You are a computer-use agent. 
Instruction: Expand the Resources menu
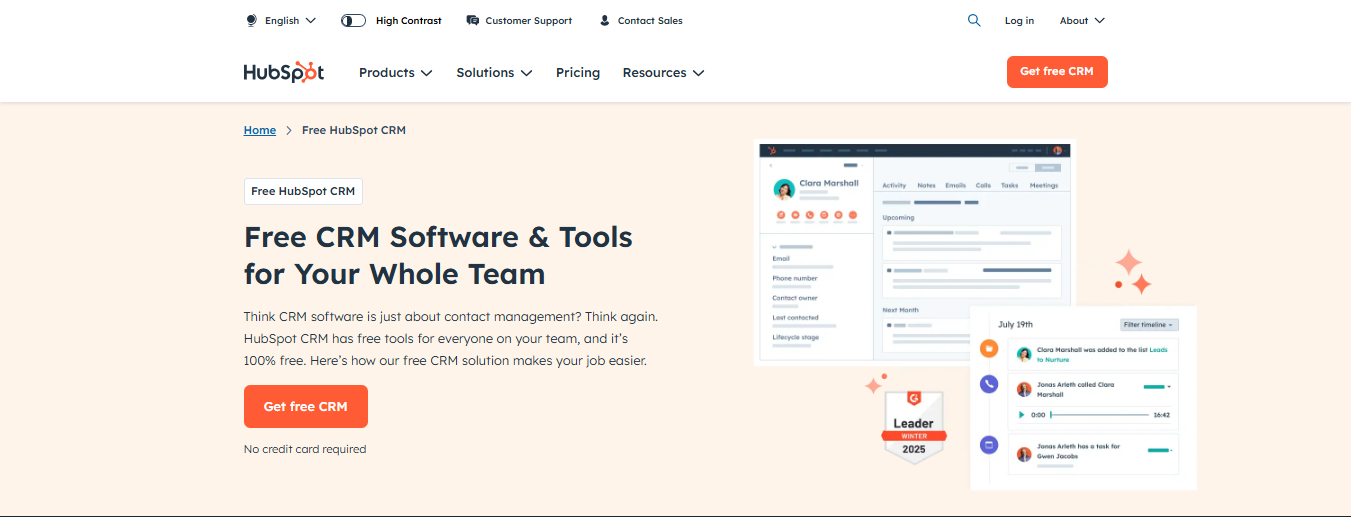(x=663, y=72)
